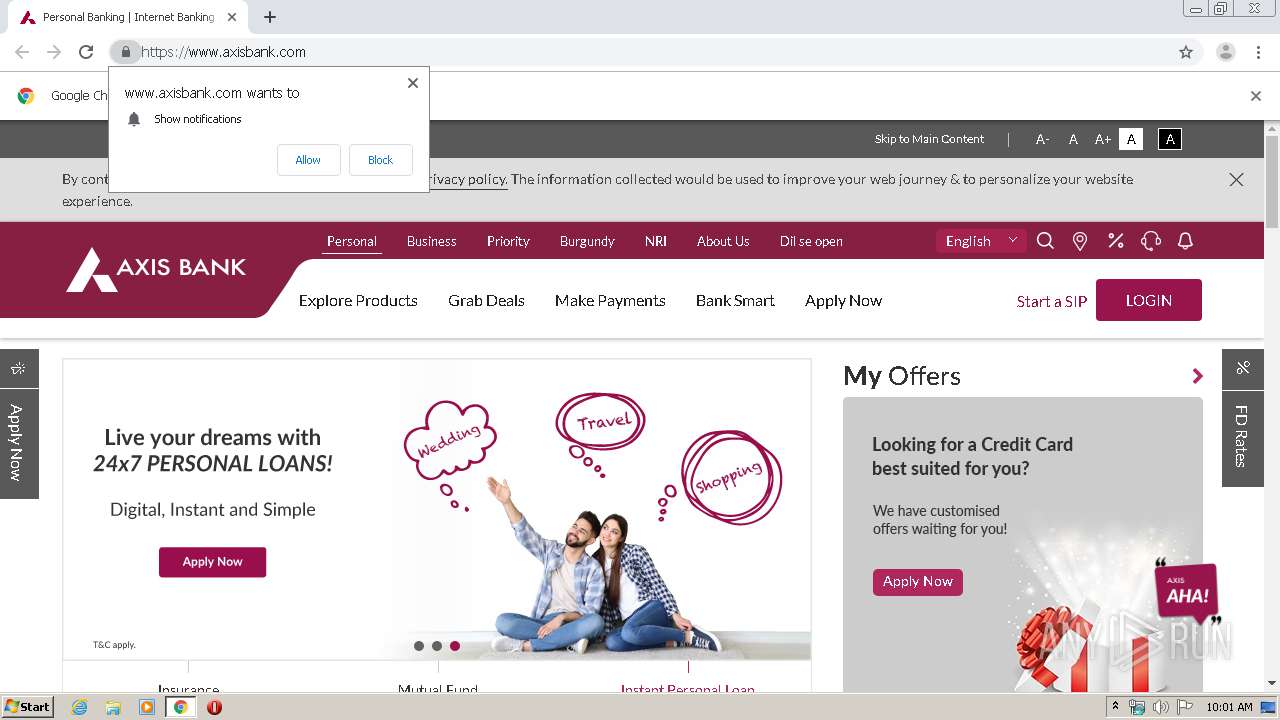Open media player from taskbar
The height and width of the screenshot is (720, 1280).
pyautogui.click(x=147, y=707)
